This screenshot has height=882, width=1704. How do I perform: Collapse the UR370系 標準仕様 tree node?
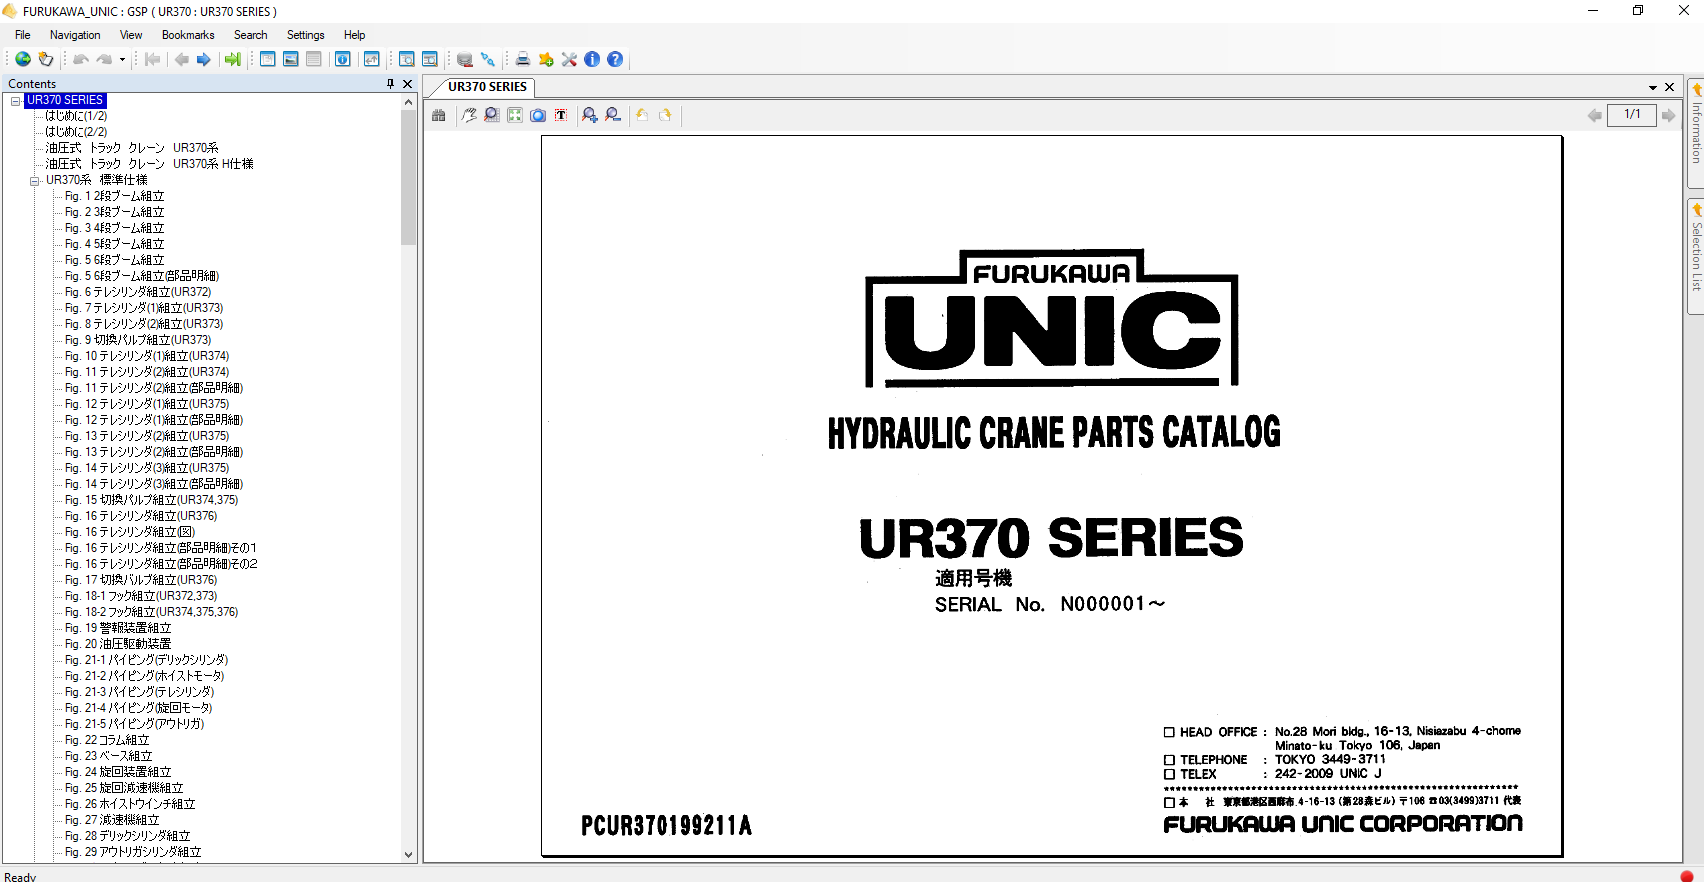pyautogui.click(x=35, y=181)
